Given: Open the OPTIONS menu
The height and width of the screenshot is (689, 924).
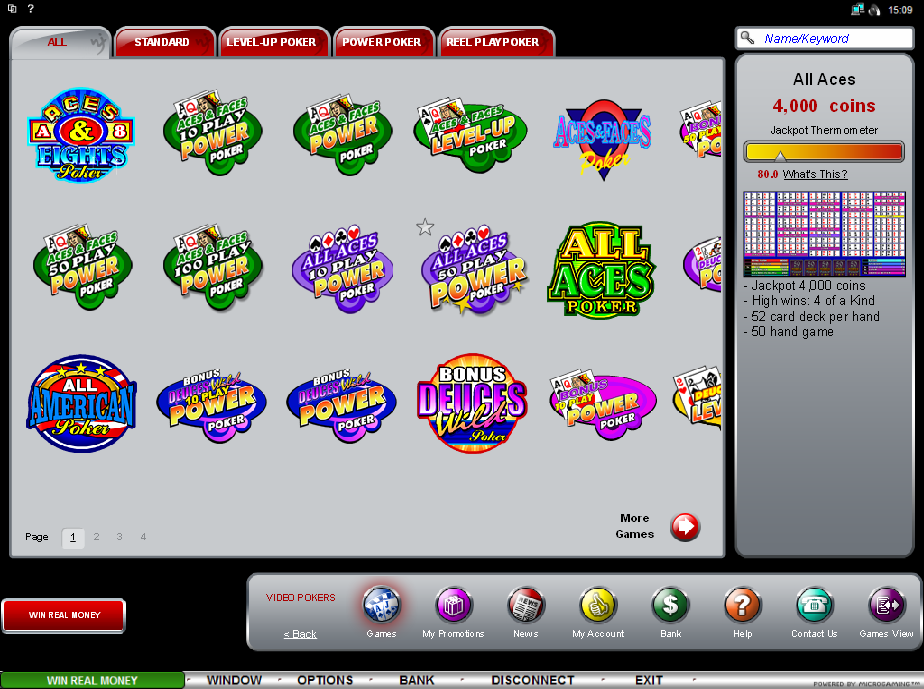Looking at the screenshot, I should [325, 680].
